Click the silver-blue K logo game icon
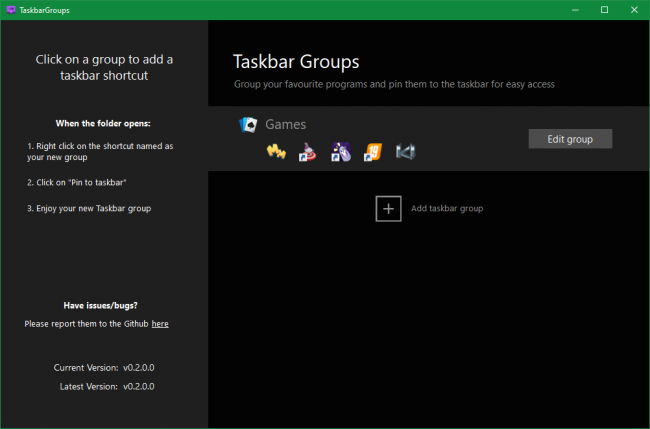The width and height of the screenshot is (650, 429). tap(405, 152)
